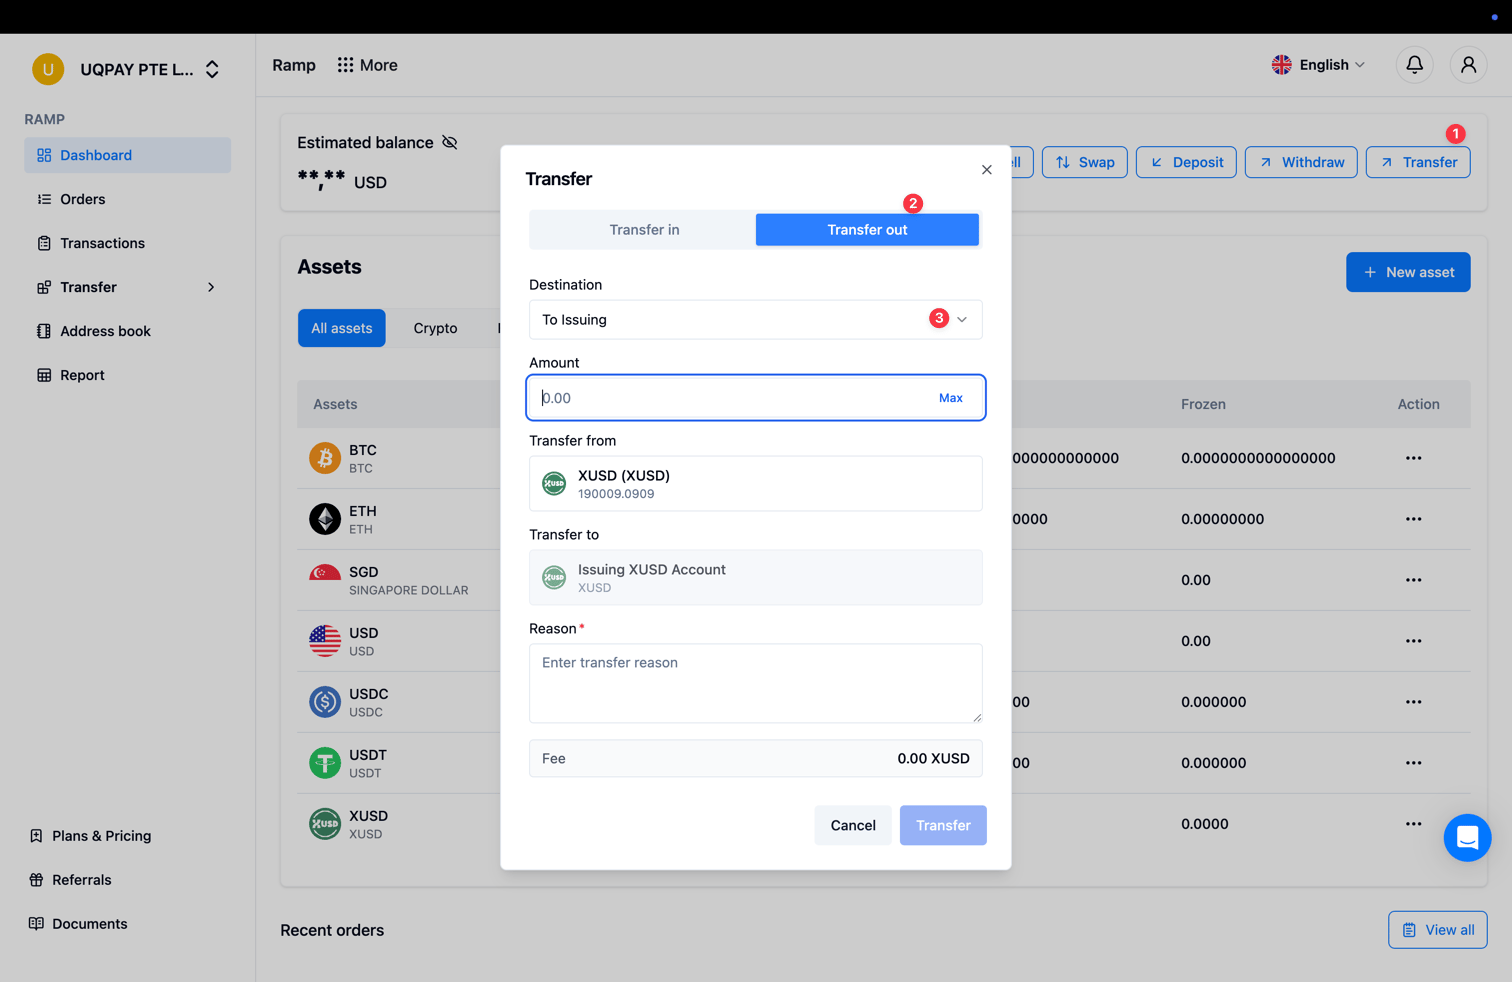1512x982 pixels.
Task: Select the Ramp top navigation item
Action: coord(294,65)
